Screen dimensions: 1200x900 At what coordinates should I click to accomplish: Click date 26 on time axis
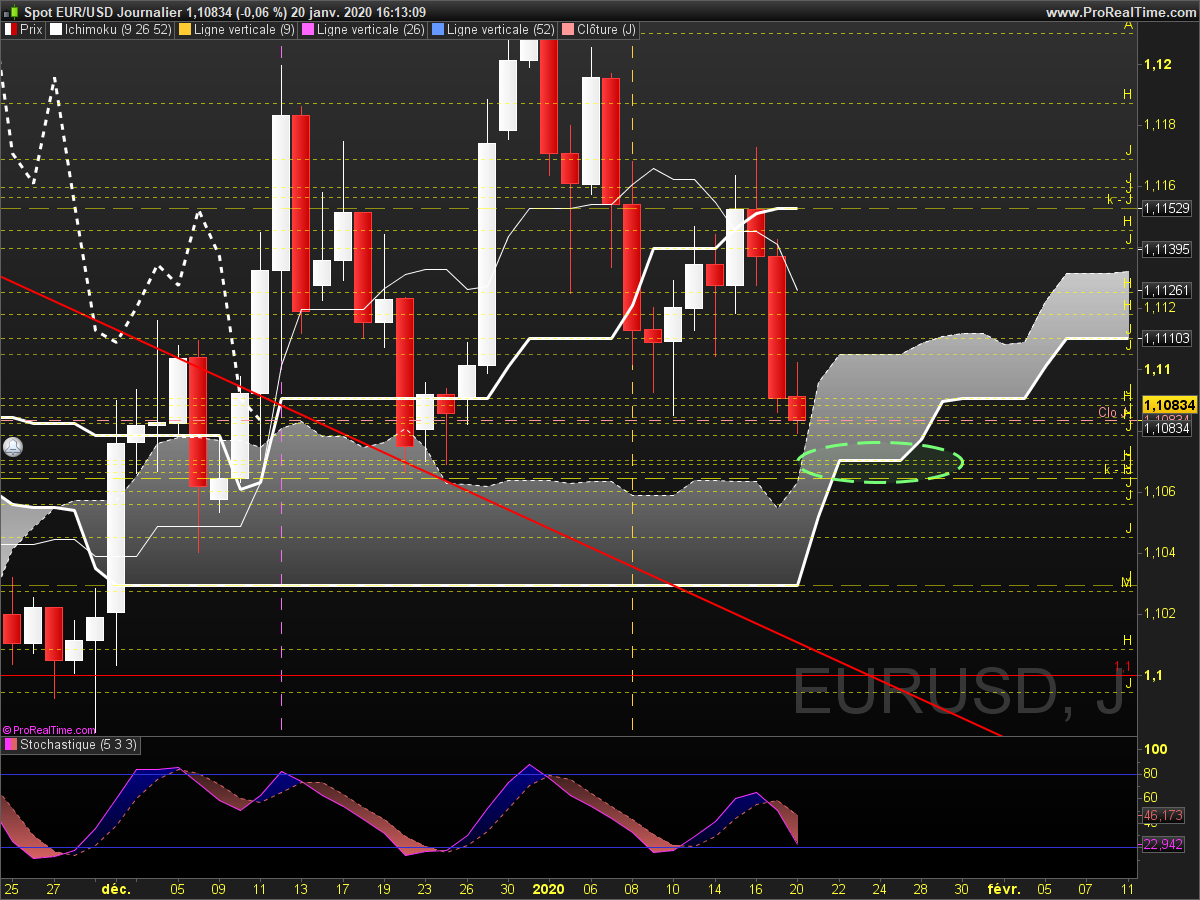click(468, 888)
